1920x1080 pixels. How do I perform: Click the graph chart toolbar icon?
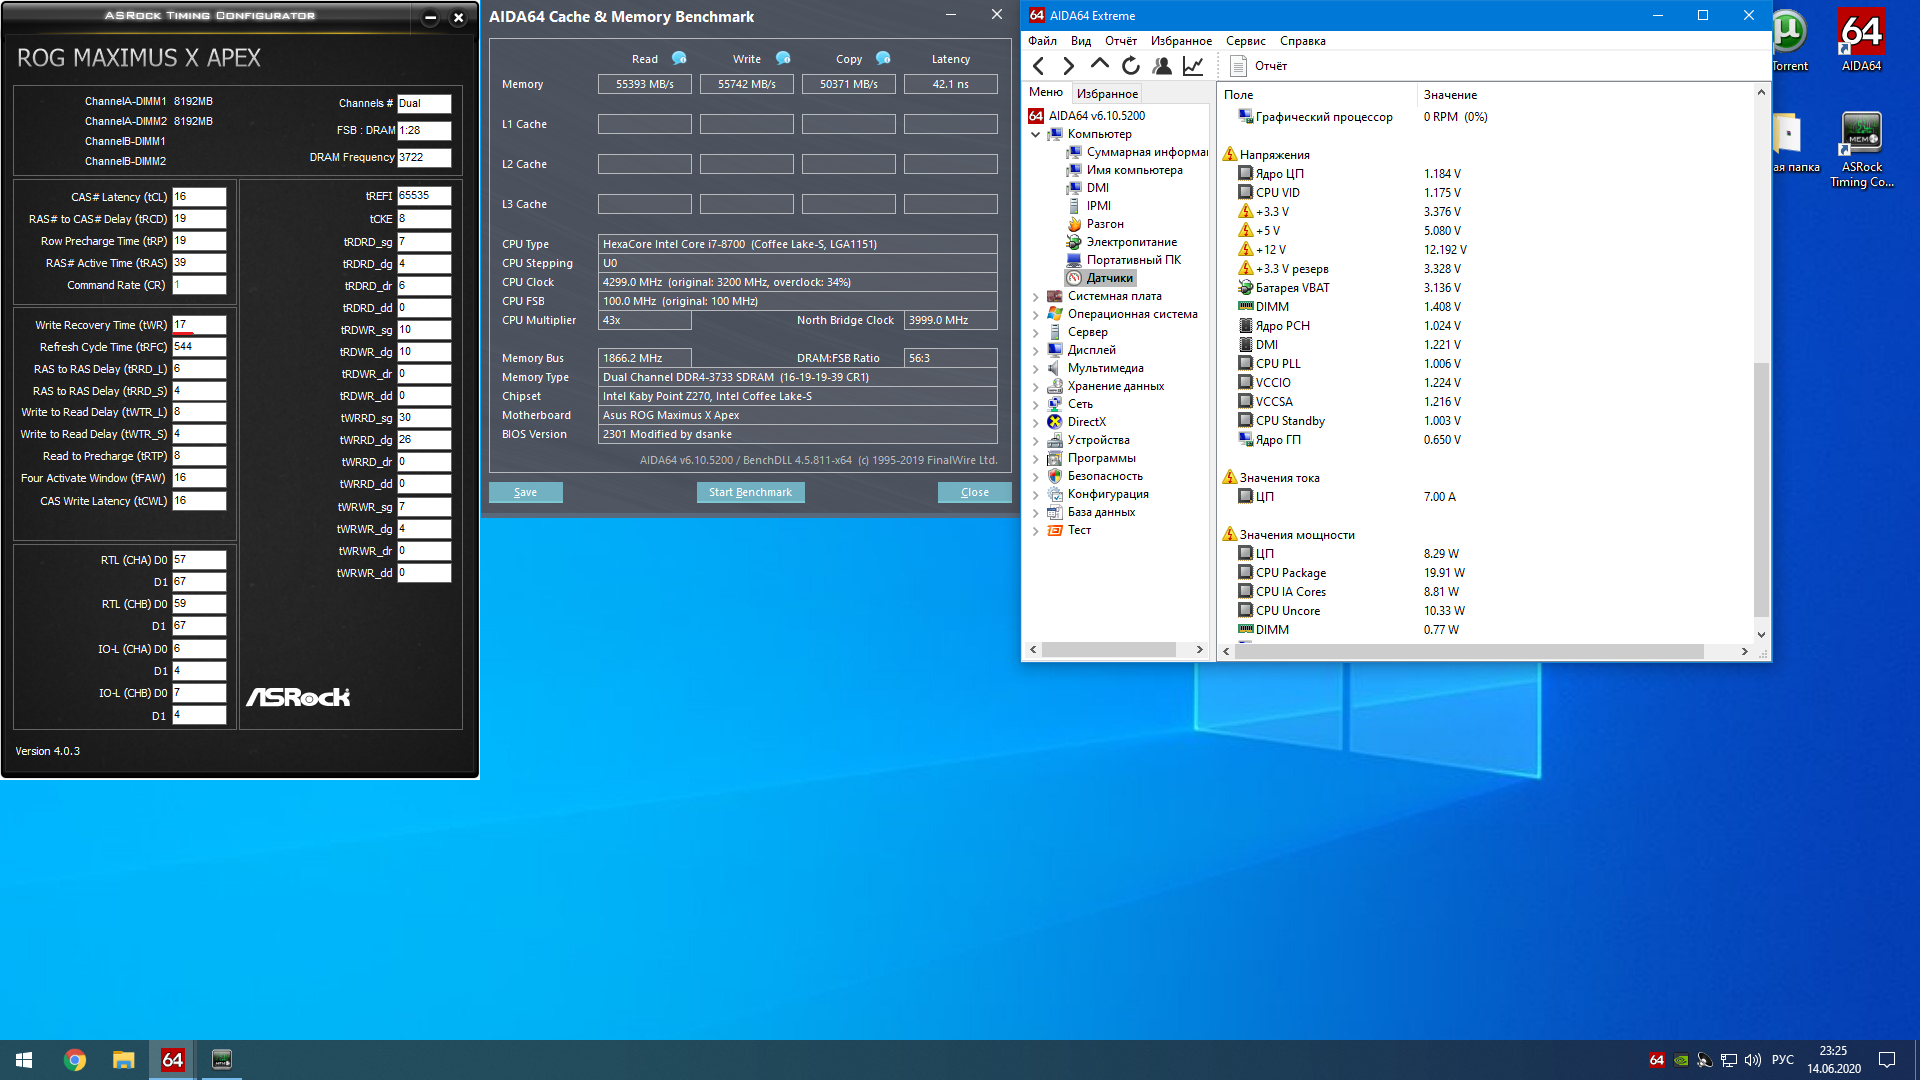1193,66
